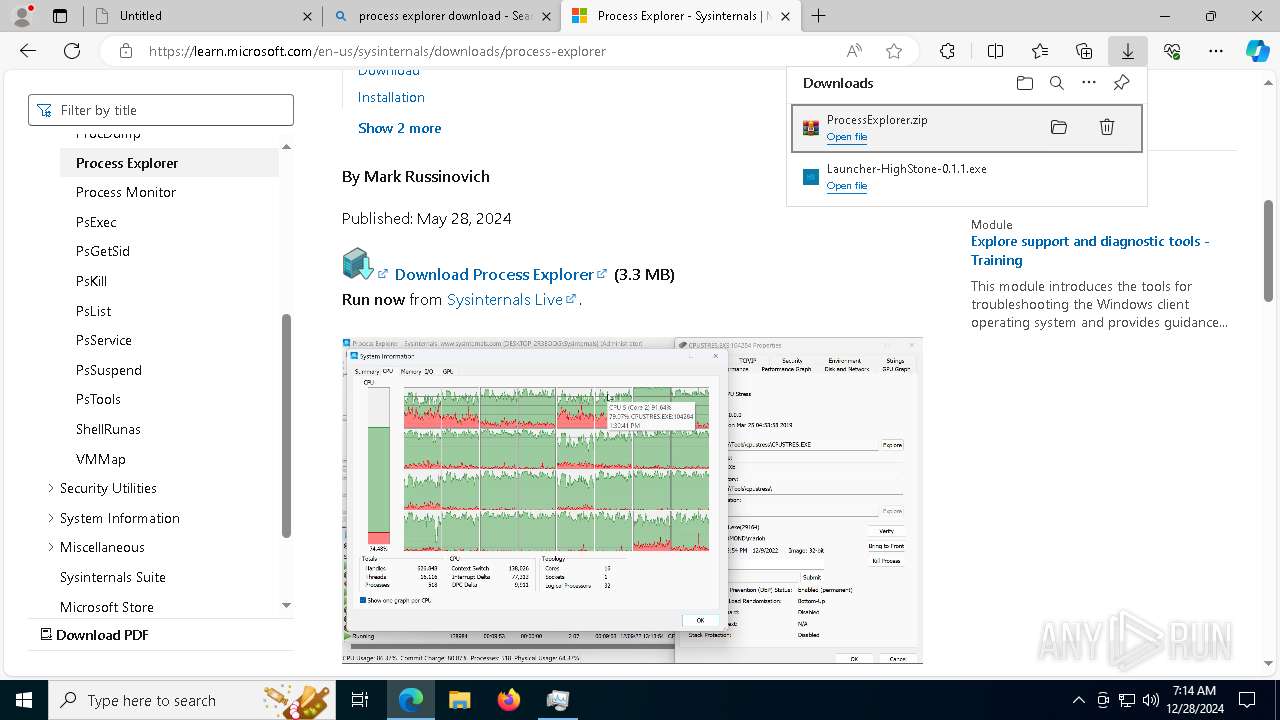
Task: Open file link for ProcessExplorer.zip
Action: (x=847, y=137)
